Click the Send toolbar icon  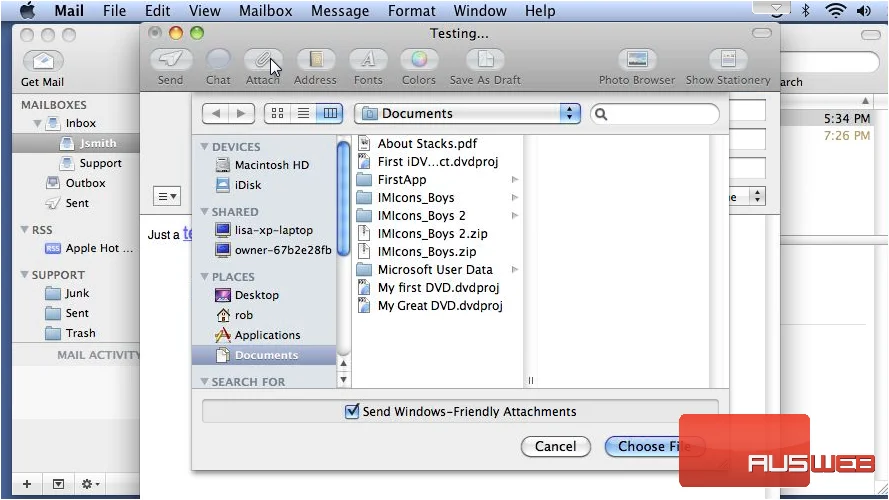coord(170,60)
